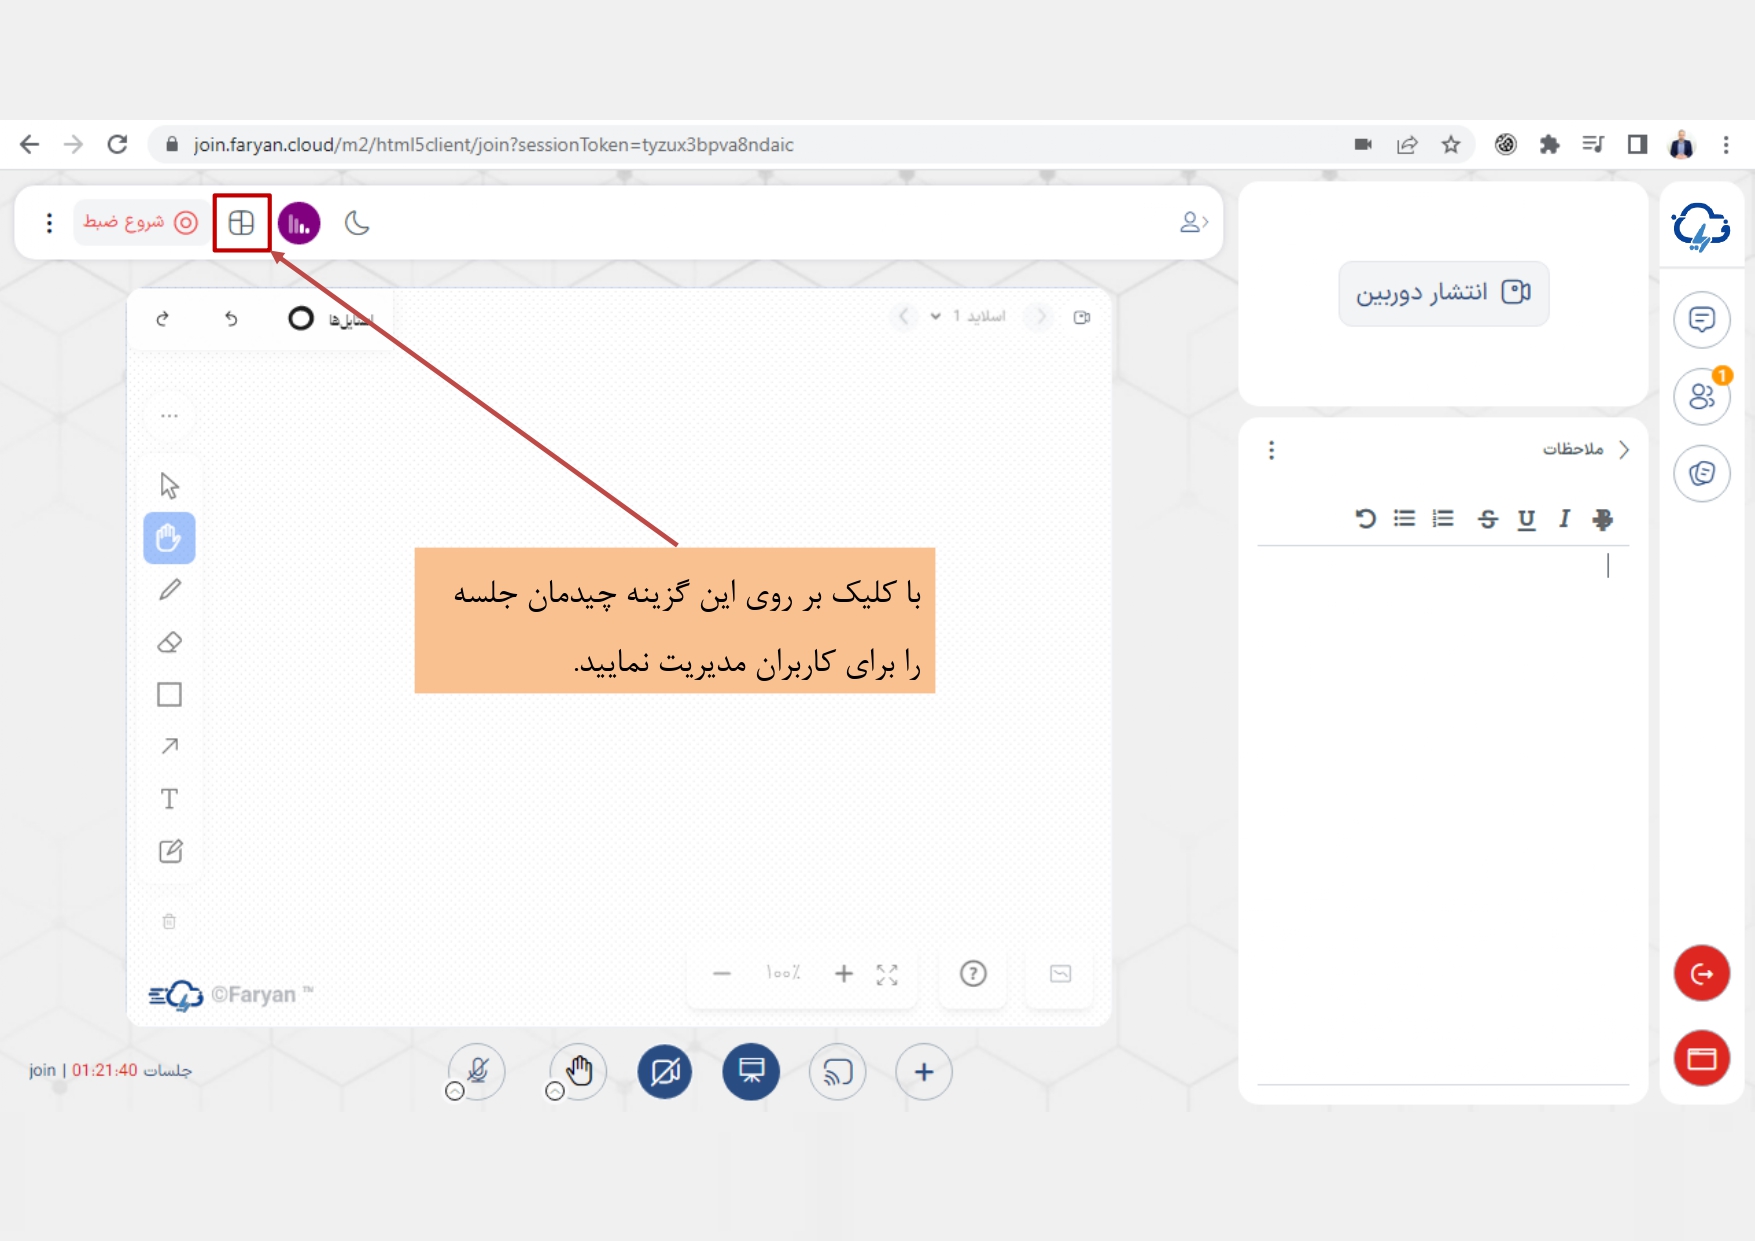
Task: Open the polls chart icon
Action: pyautogui.click(x=299, y=223)
